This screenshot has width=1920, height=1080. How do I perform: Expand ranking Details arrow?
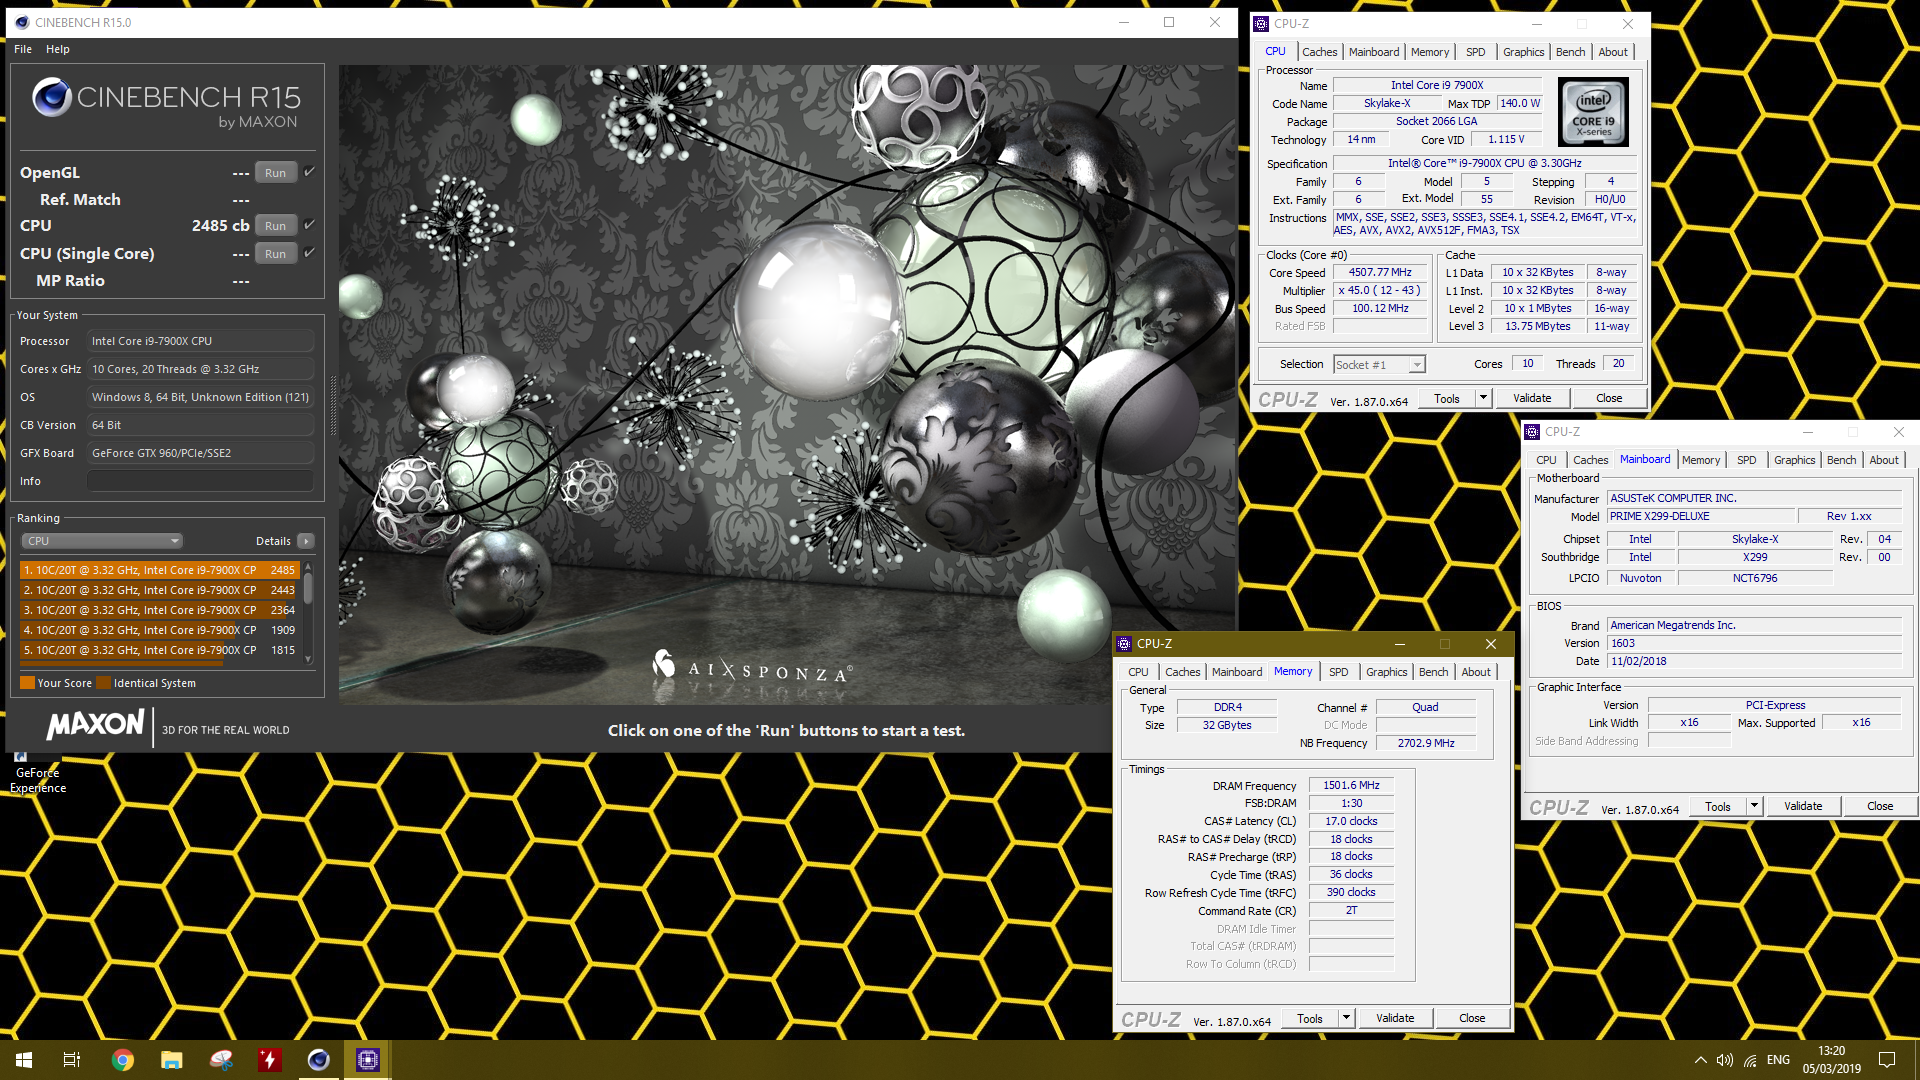[306, 541]
